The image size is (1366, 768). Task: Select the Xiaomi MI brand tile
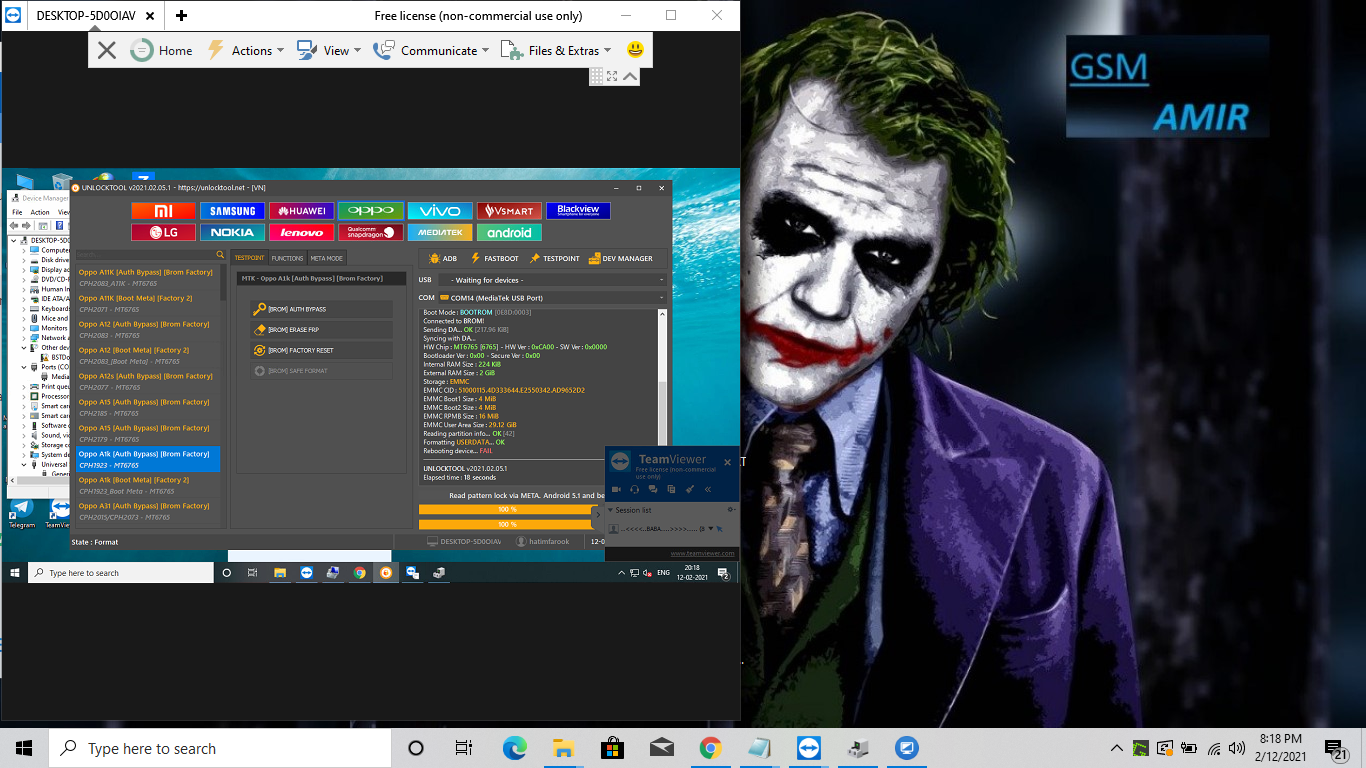[x=163, y=211]
